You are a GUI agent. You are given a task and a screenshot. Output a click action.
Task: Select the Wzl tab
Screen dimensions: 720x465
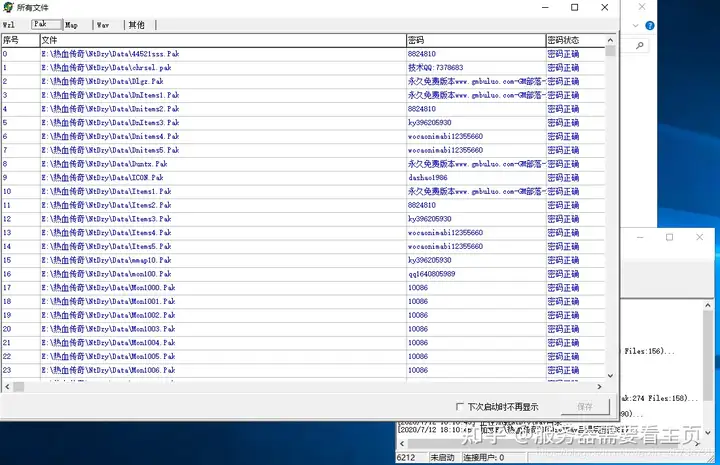point(9,25)
